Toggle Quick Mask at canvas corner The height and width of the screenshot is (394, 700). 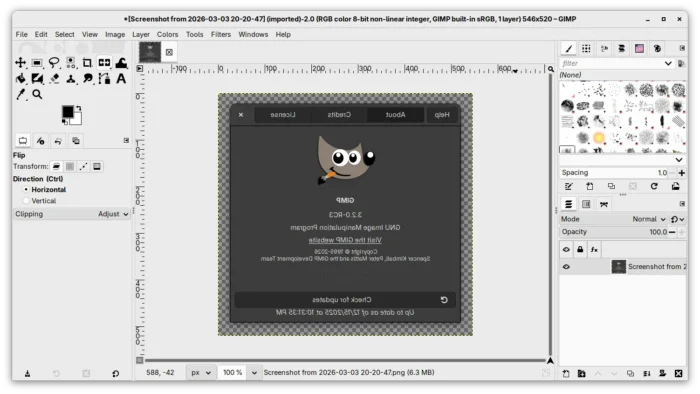click(140, 360)
